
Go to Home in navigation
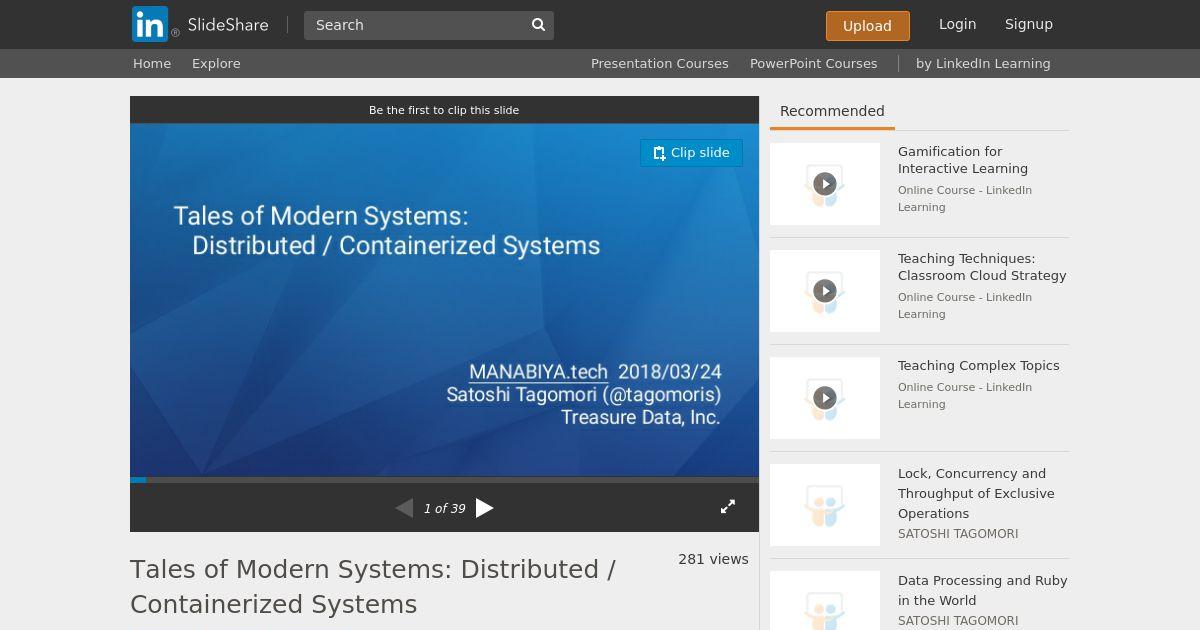[152, 63]
